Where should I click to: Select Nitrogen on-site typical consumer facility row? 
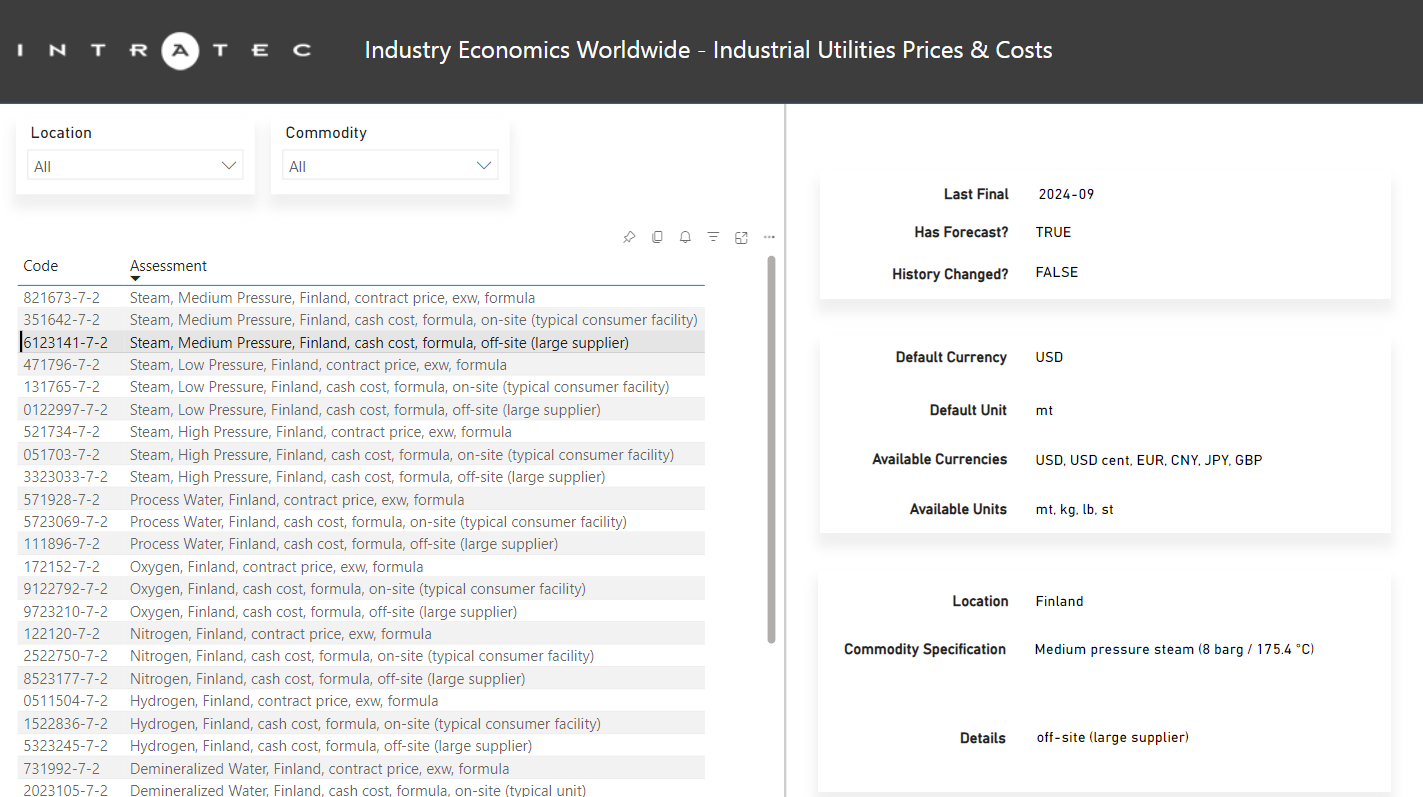361,656
